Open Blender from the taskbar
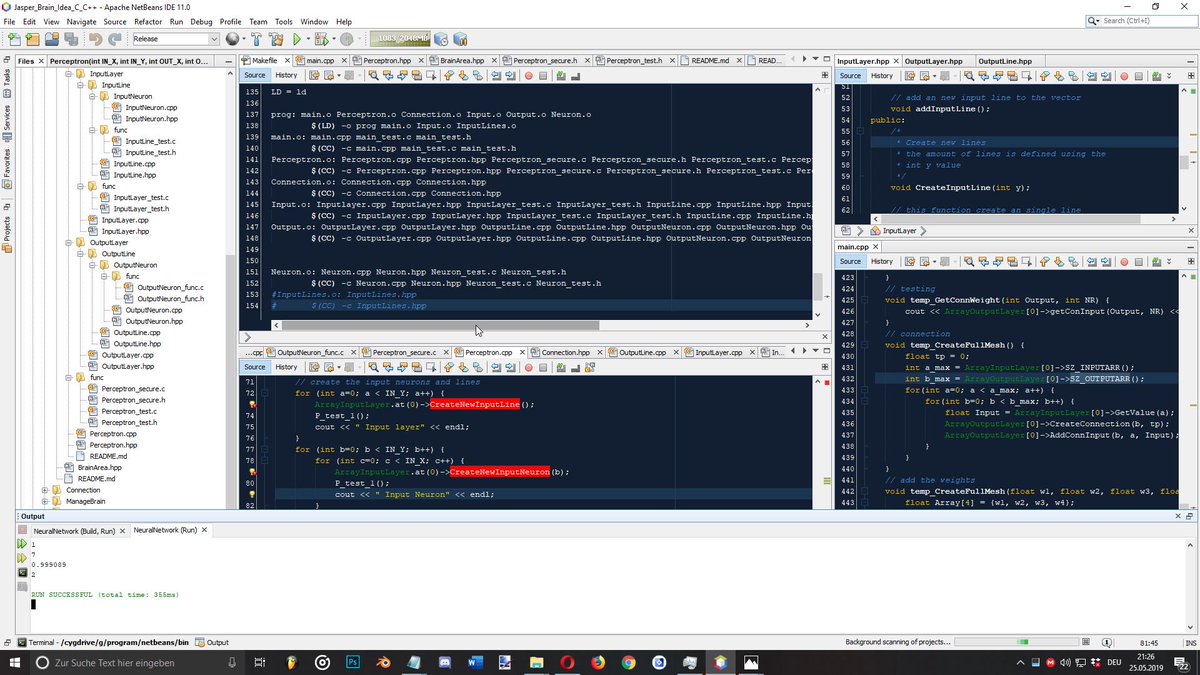This screenshot has height=675, width=1200. coord(385,662)
